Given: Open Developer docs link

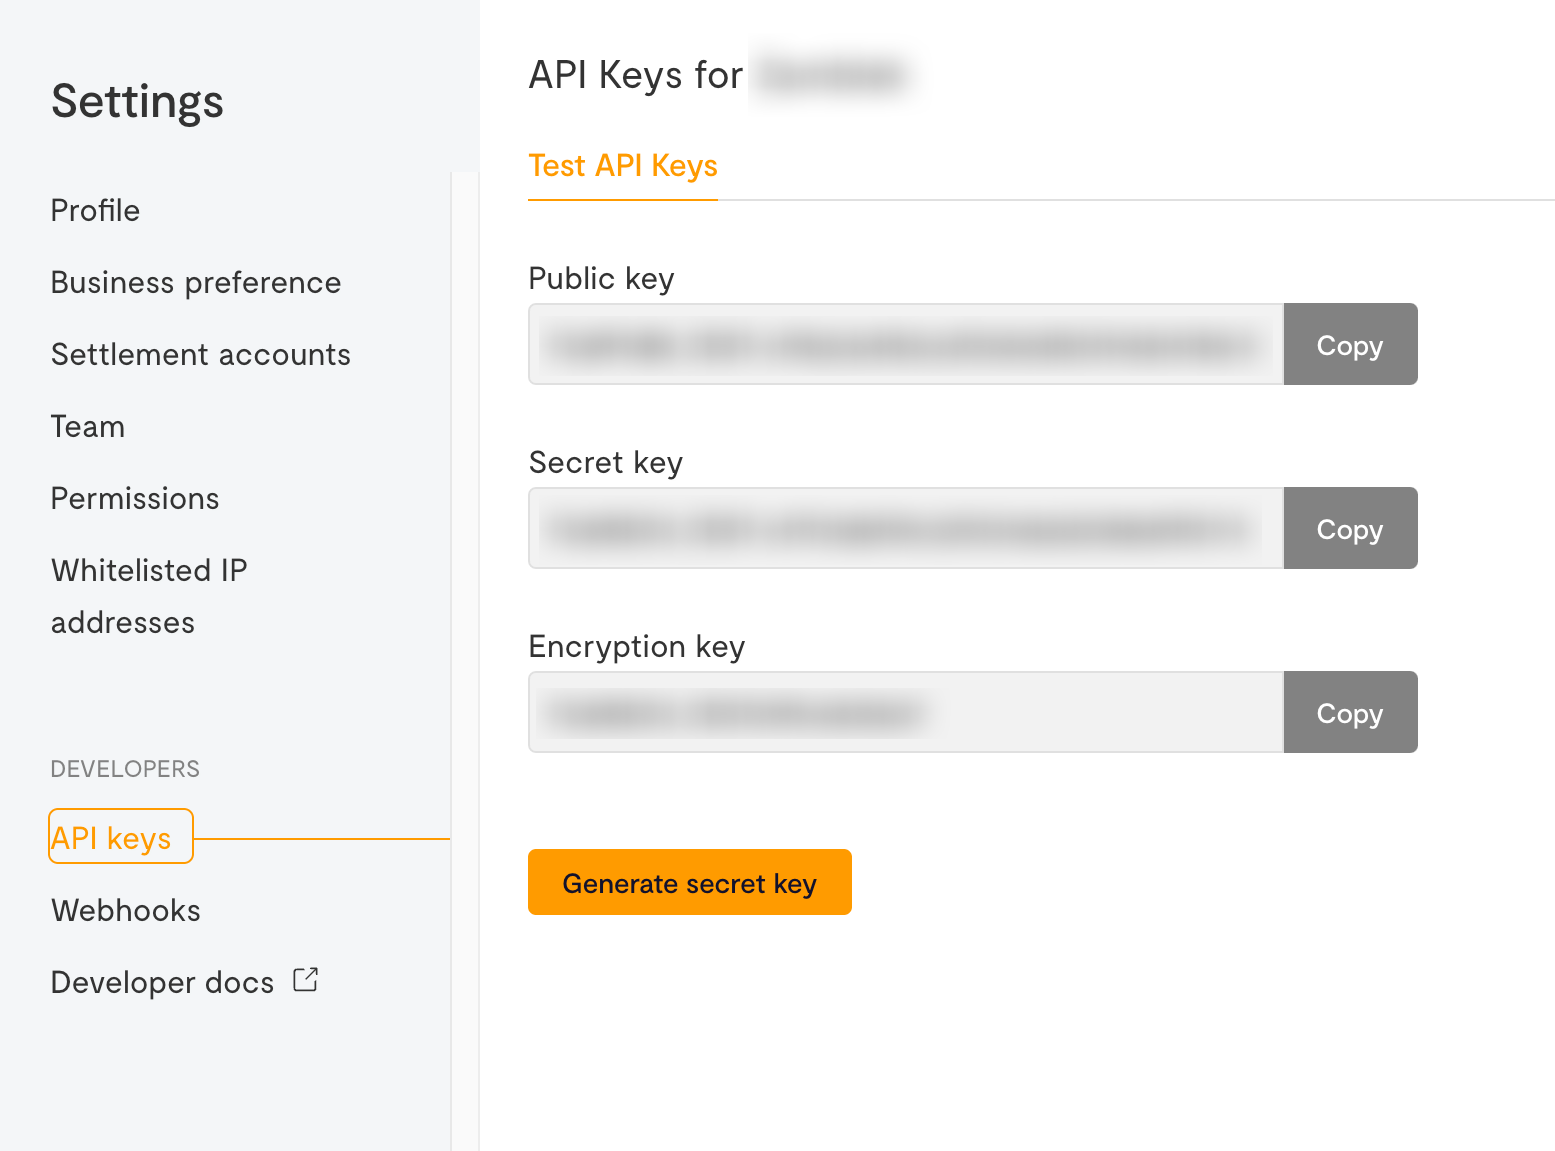Looking at the screenshot, I should (162, 983).
